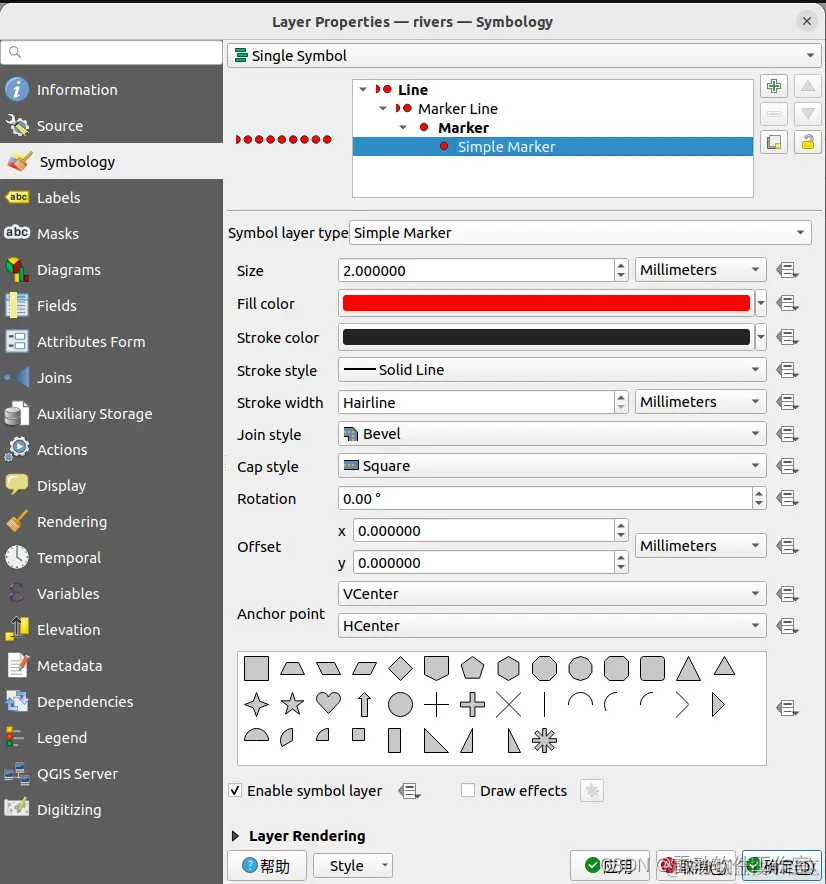The height and width of the screenshot is (884, 826).
Task: Open the Information tab
Action: click(112, 90)
